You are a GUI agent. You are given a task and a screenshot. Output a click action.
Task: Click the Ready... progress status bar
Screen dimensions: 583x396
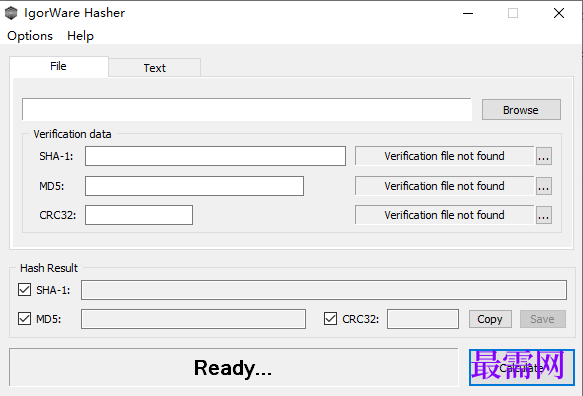233,367
